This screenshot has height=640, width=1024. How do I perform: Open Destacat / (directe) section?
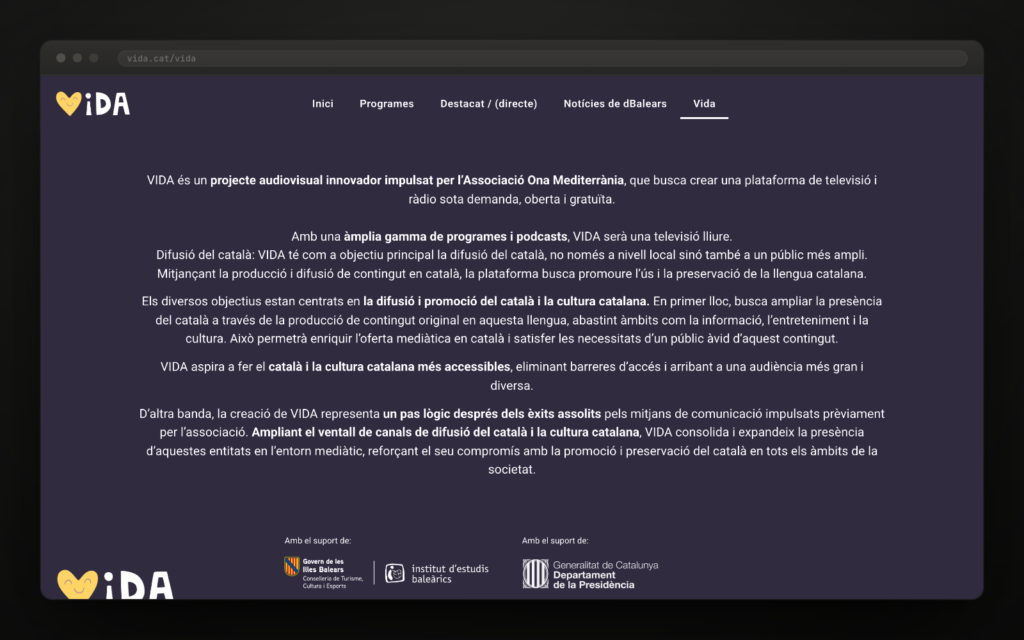click(x=488, y=104)
